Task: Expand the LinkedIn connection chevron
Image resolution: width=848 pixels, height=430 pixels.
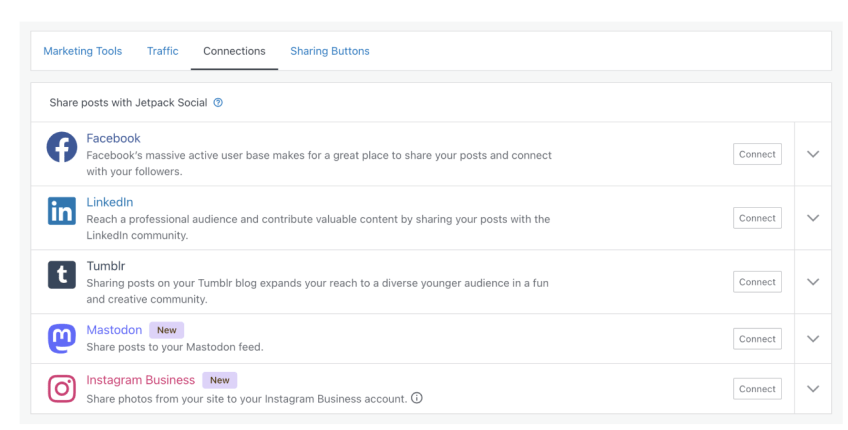Action: pyautogui.click(x=812, y=218)
